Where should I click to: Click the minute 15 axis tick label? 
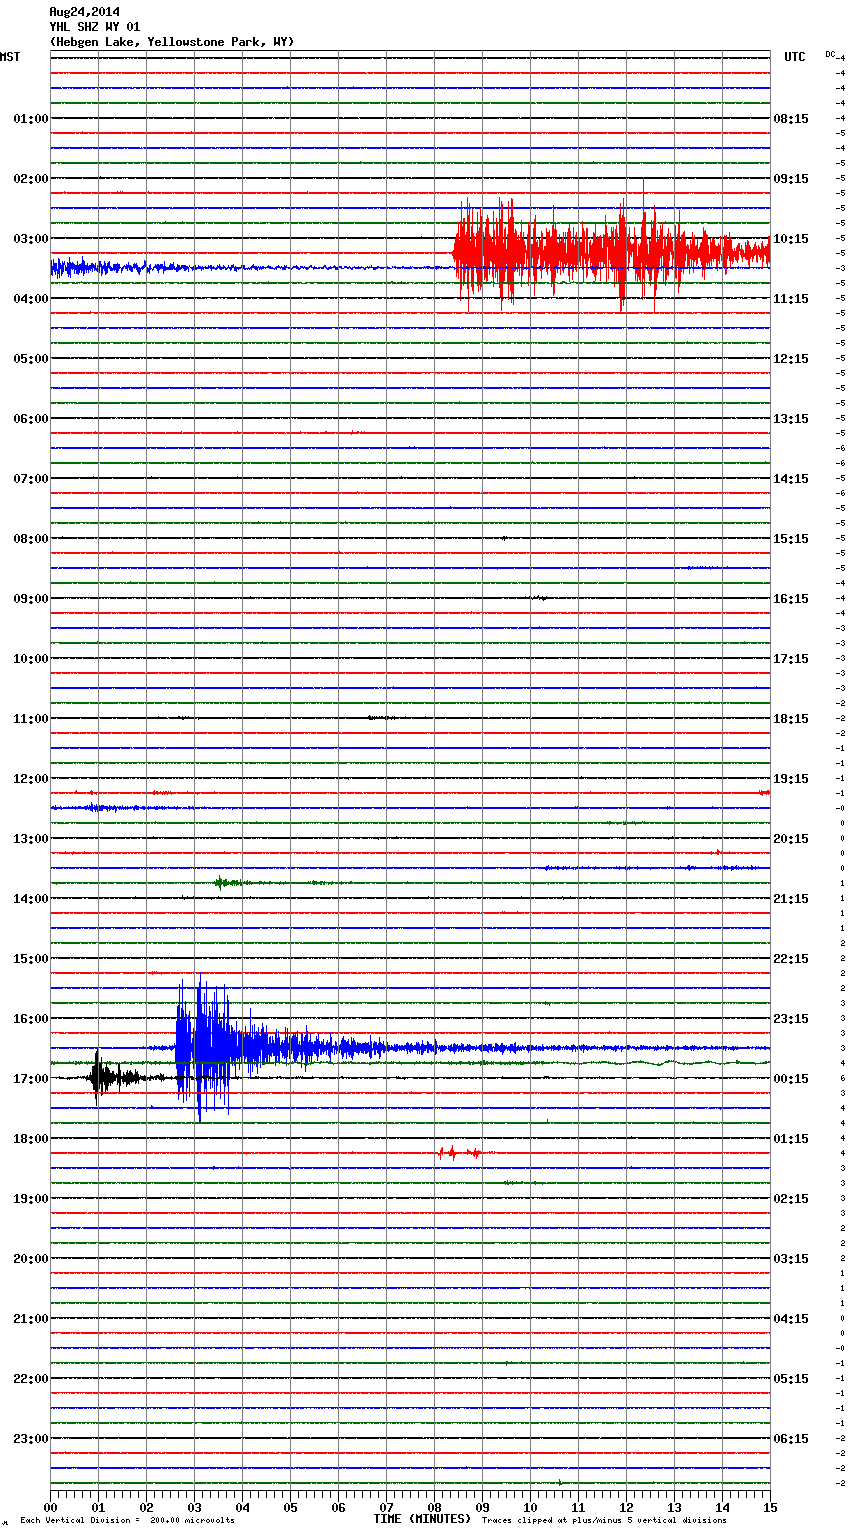coord(770,1508)
